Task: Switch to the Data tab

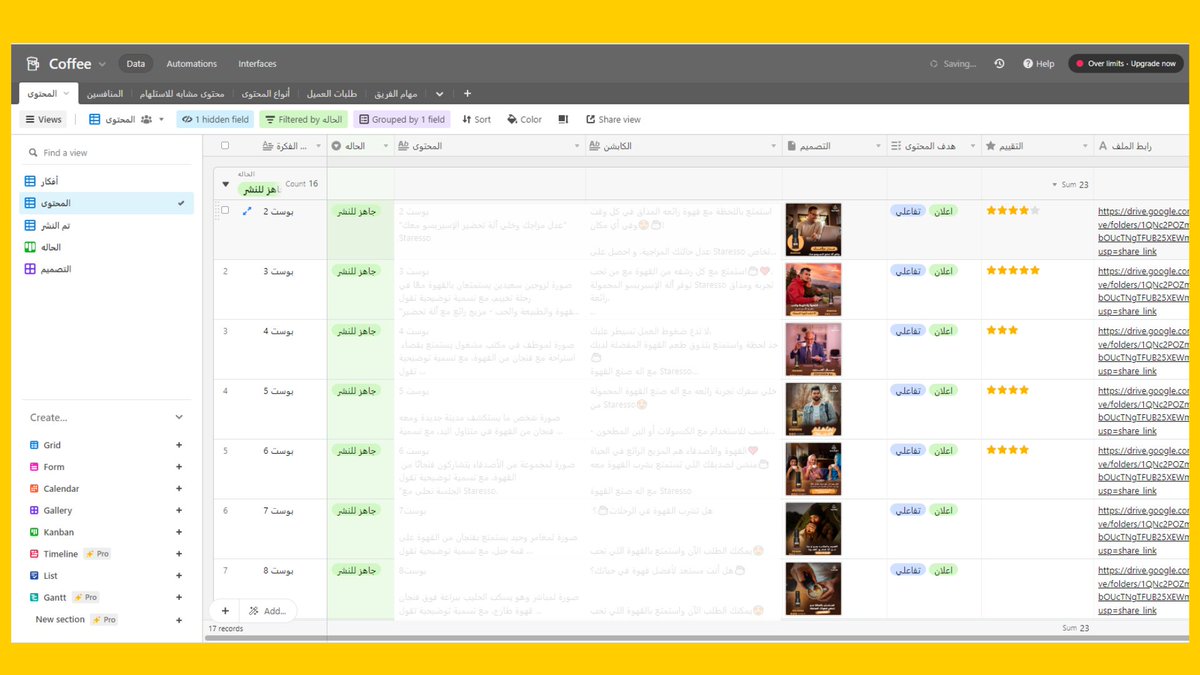Action: click(x=136, y=64)
